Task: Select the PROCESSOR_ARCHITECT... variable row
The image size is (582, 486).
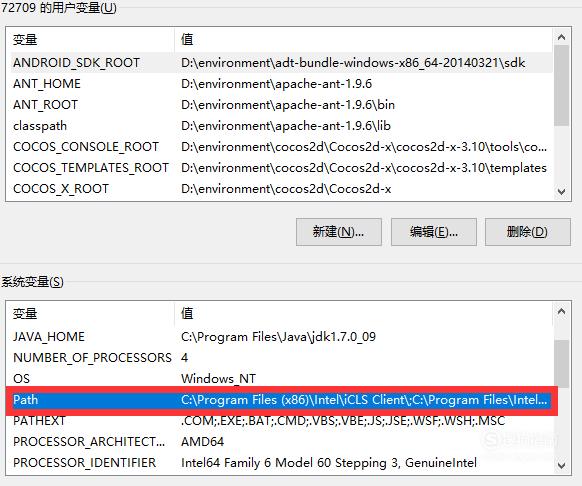Action: click(281, 442)
